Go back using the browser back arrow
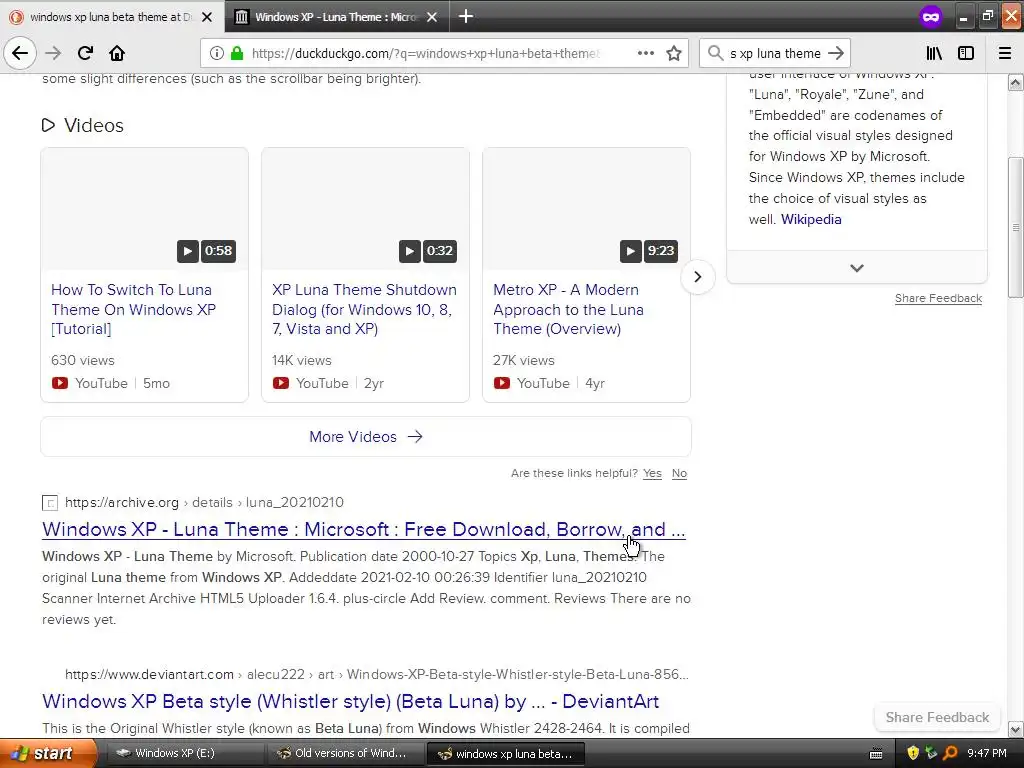This screenshot has width=1024, height=768. pos(20,54)
